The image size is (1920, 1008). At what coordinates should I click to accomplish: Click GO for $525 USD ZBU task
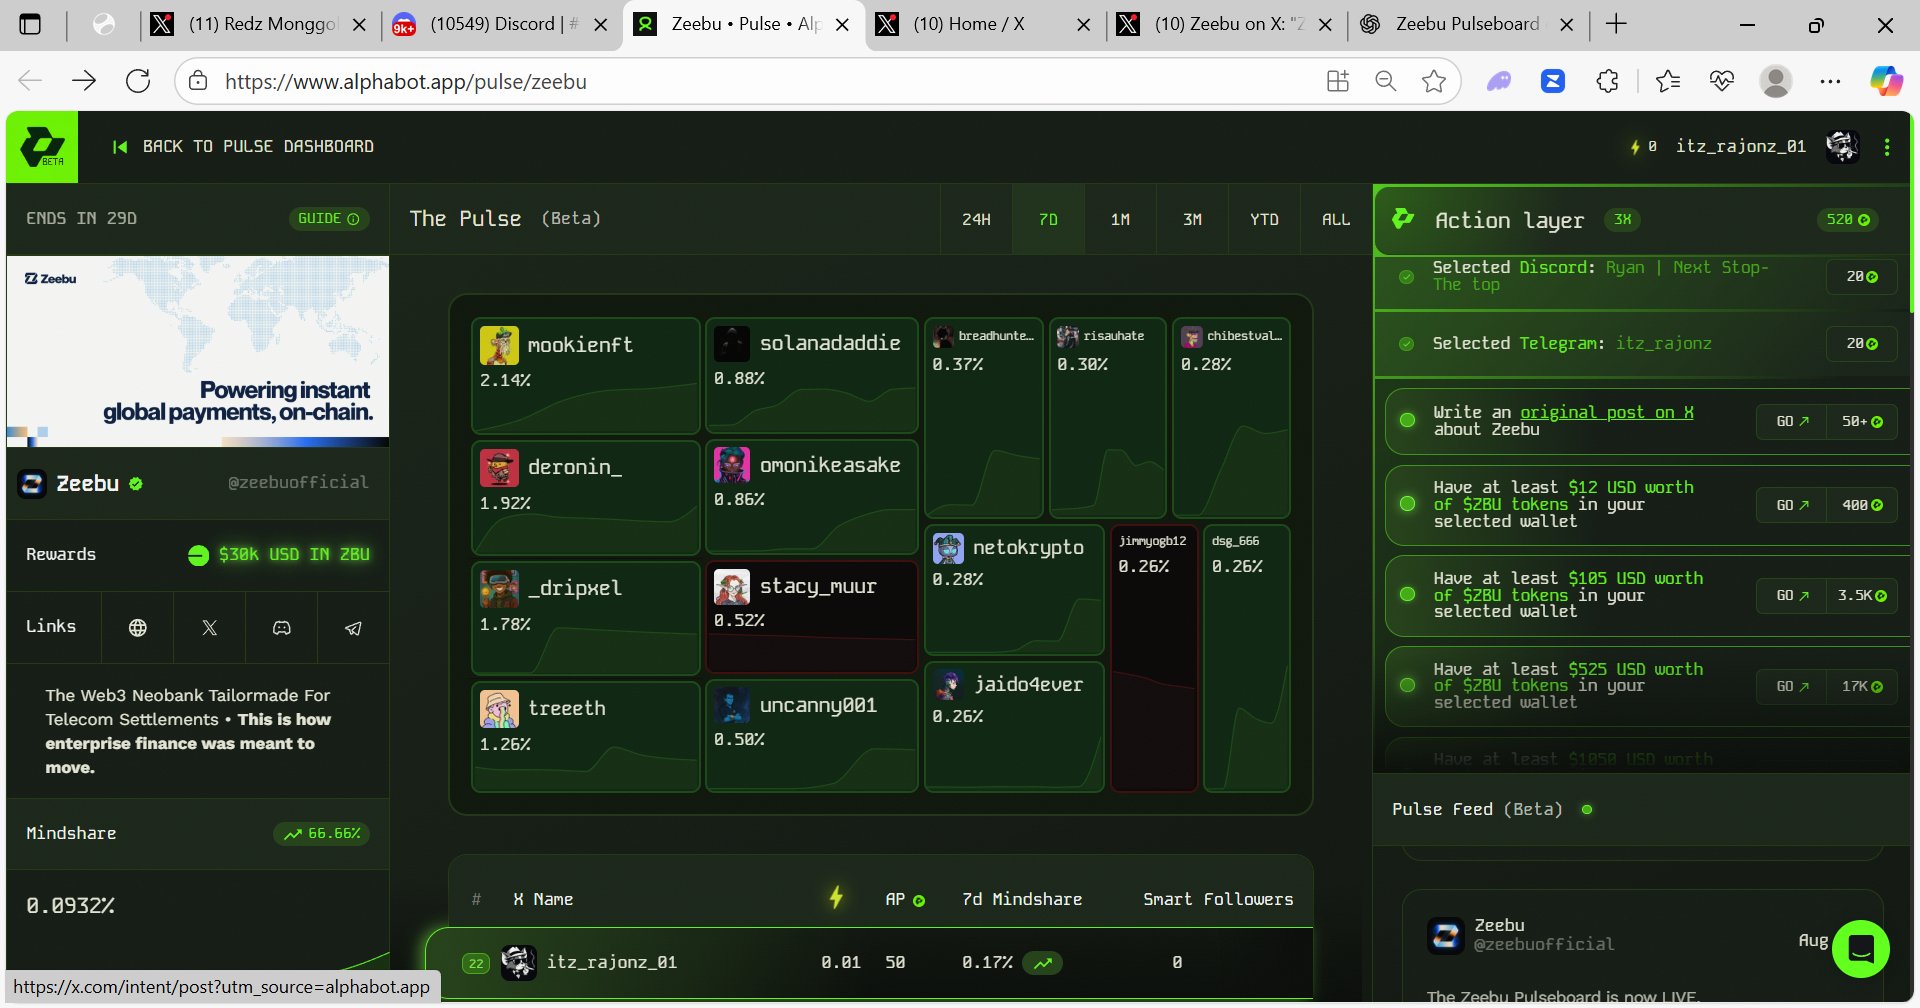pos(1792,686)
